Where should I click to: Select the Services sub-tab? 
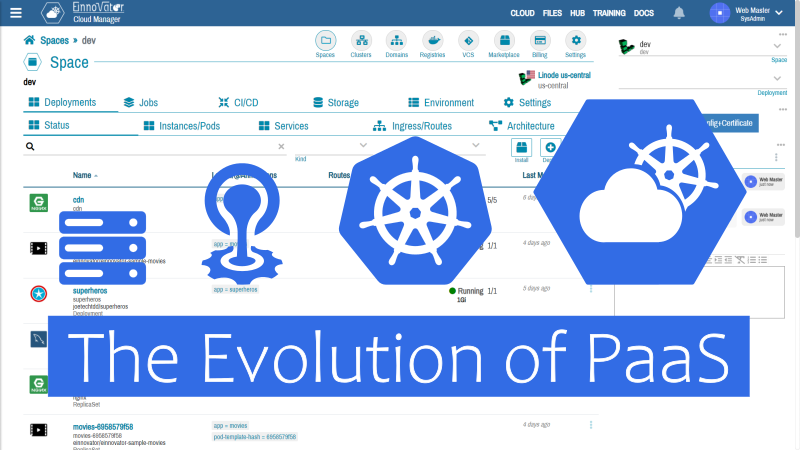284,126
